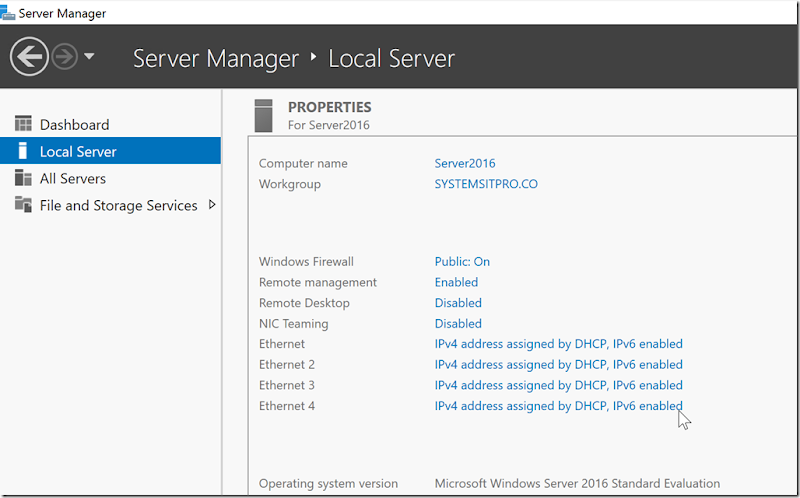800x498 pixels.
Task: Click the Server Manager title bar icon
Action: click(8, 13)
